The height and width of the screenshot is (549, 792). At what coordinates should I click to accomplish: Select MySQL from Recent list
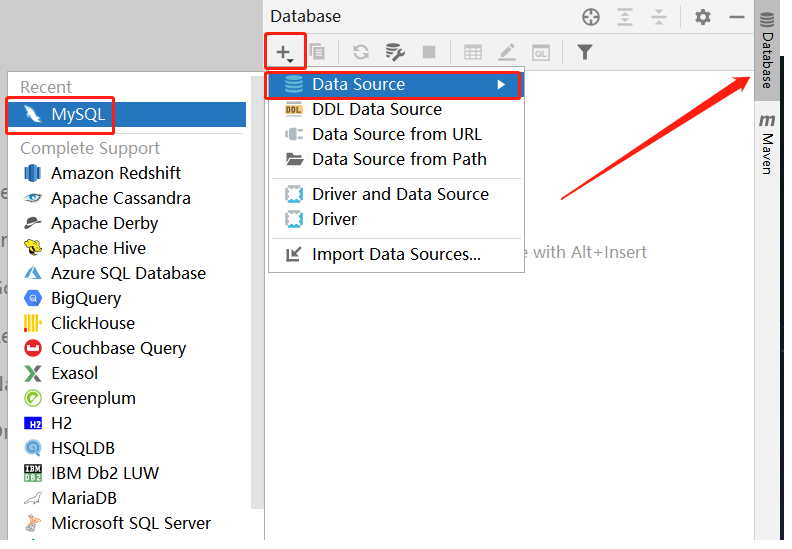[126, 115]
